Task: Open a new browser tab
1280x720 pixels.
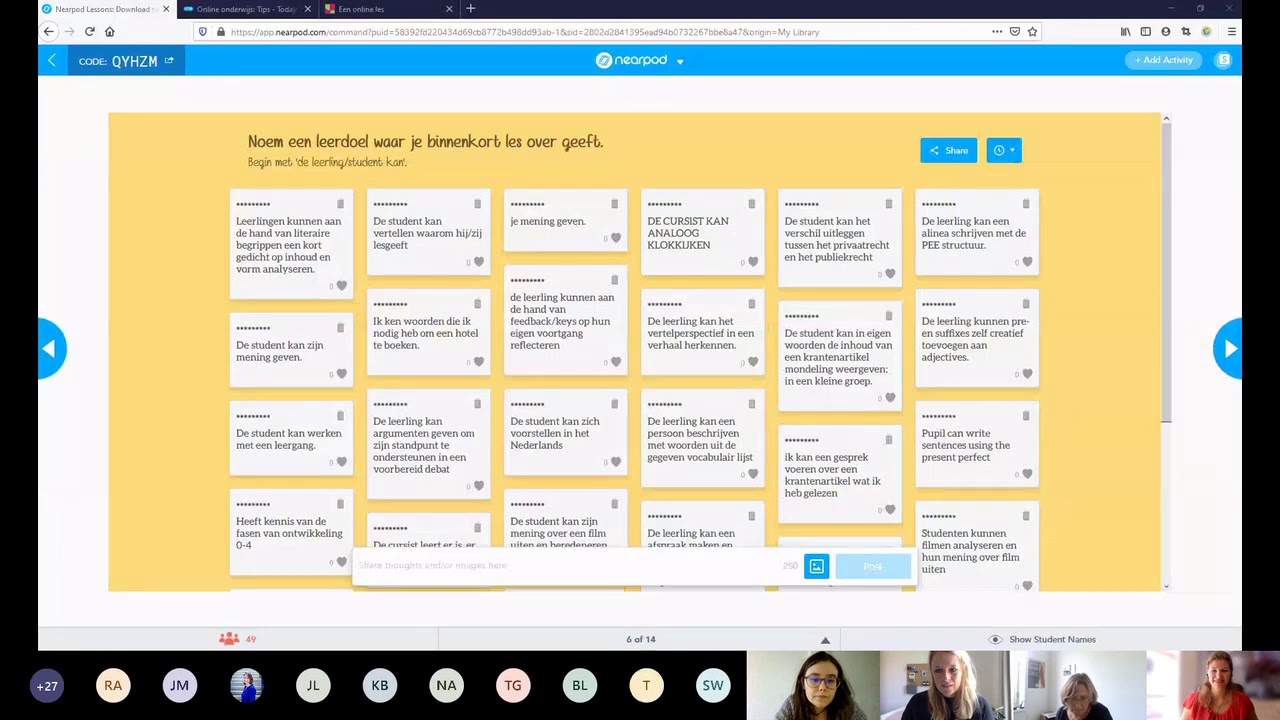Action: tap(471, 9)
